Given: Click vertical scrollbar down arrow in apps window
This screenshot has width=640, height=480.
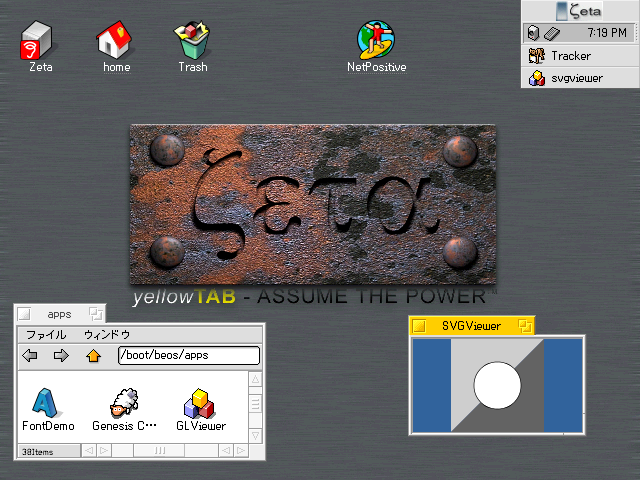Looking at the screenshot, I should (x=255, y=436).
